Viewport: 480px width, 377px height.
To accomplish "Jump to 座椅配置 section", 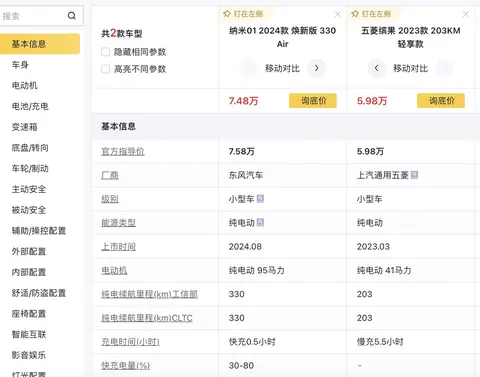I will [29, 314].
